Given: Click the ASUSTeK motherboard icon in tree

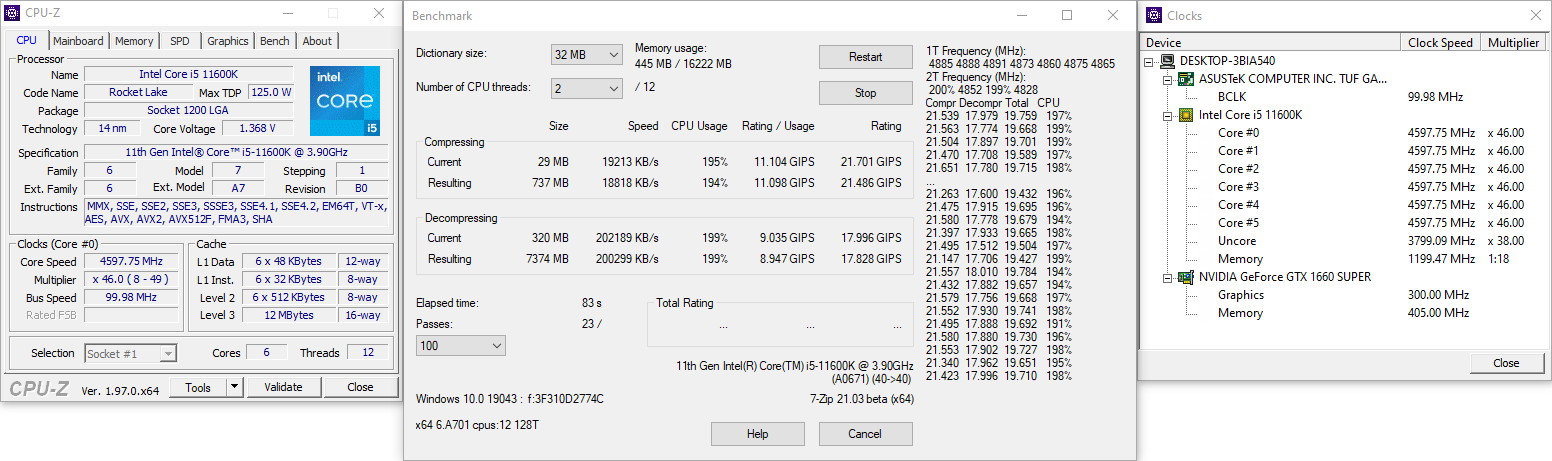Looking at the screenshot, I should [x=1186, y=78].
